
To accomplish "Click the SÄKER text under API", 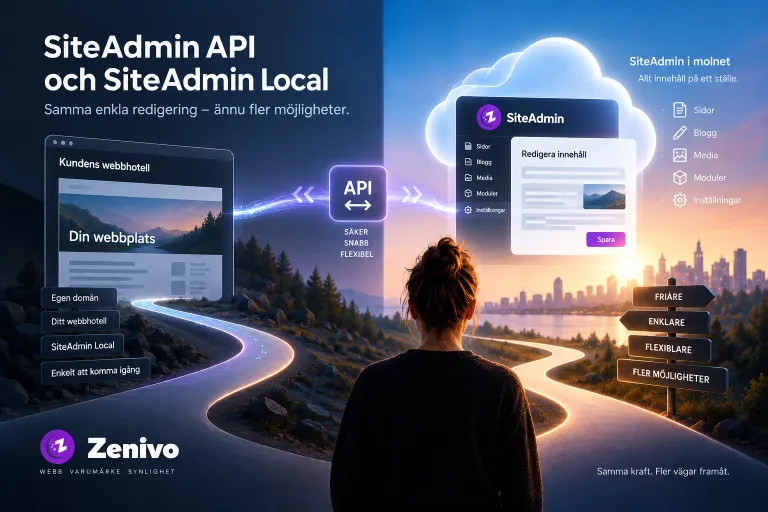I will (356, 232).
